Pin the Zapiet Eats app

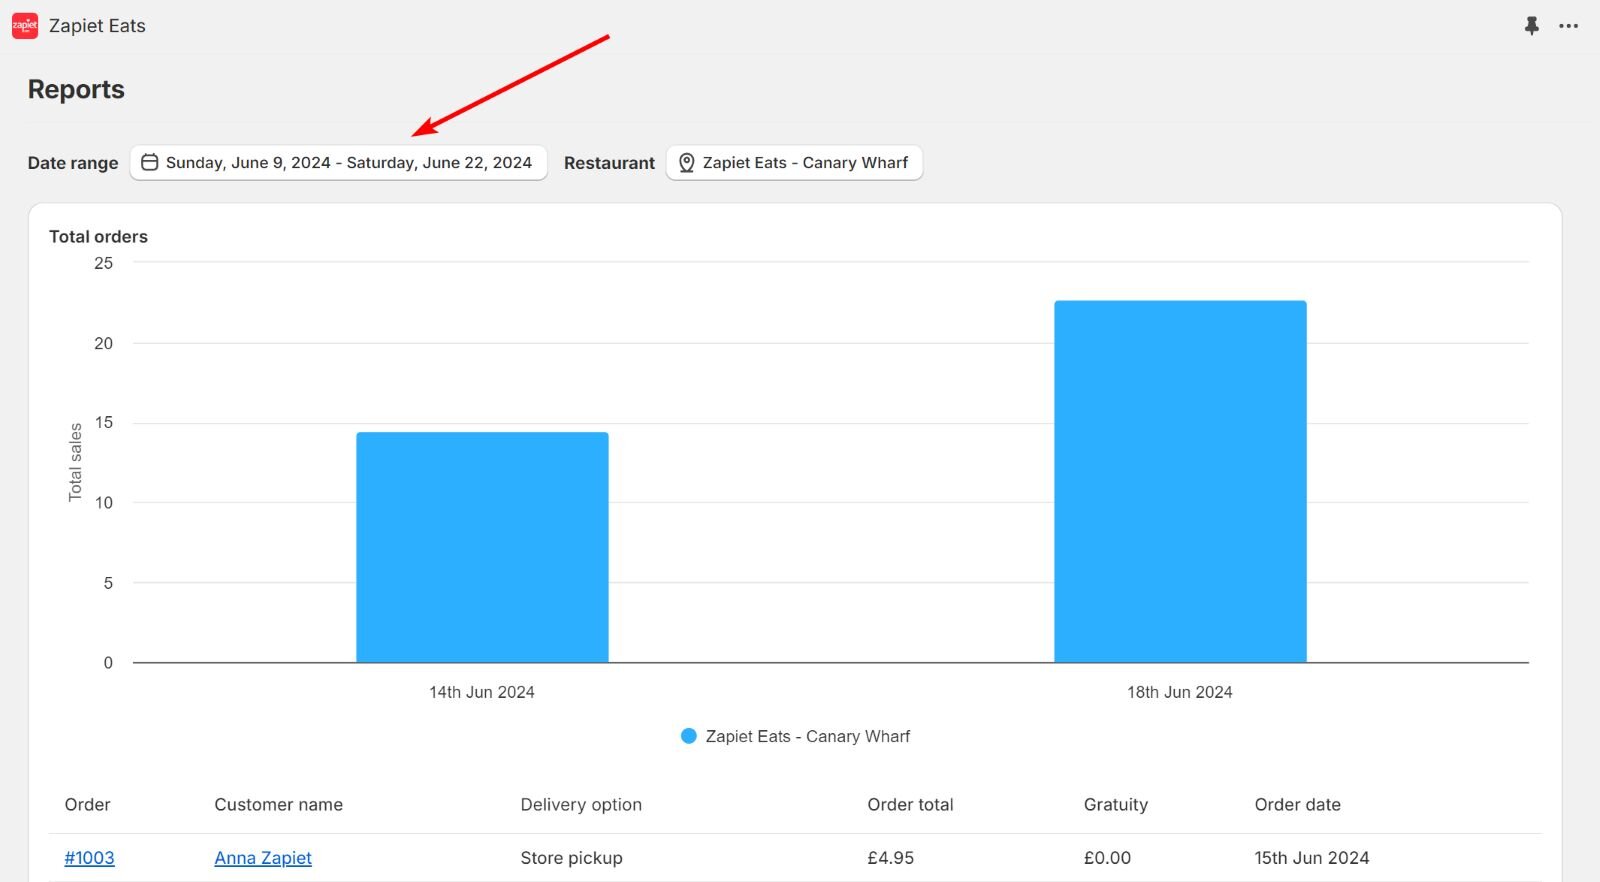tap(1531, 26)
